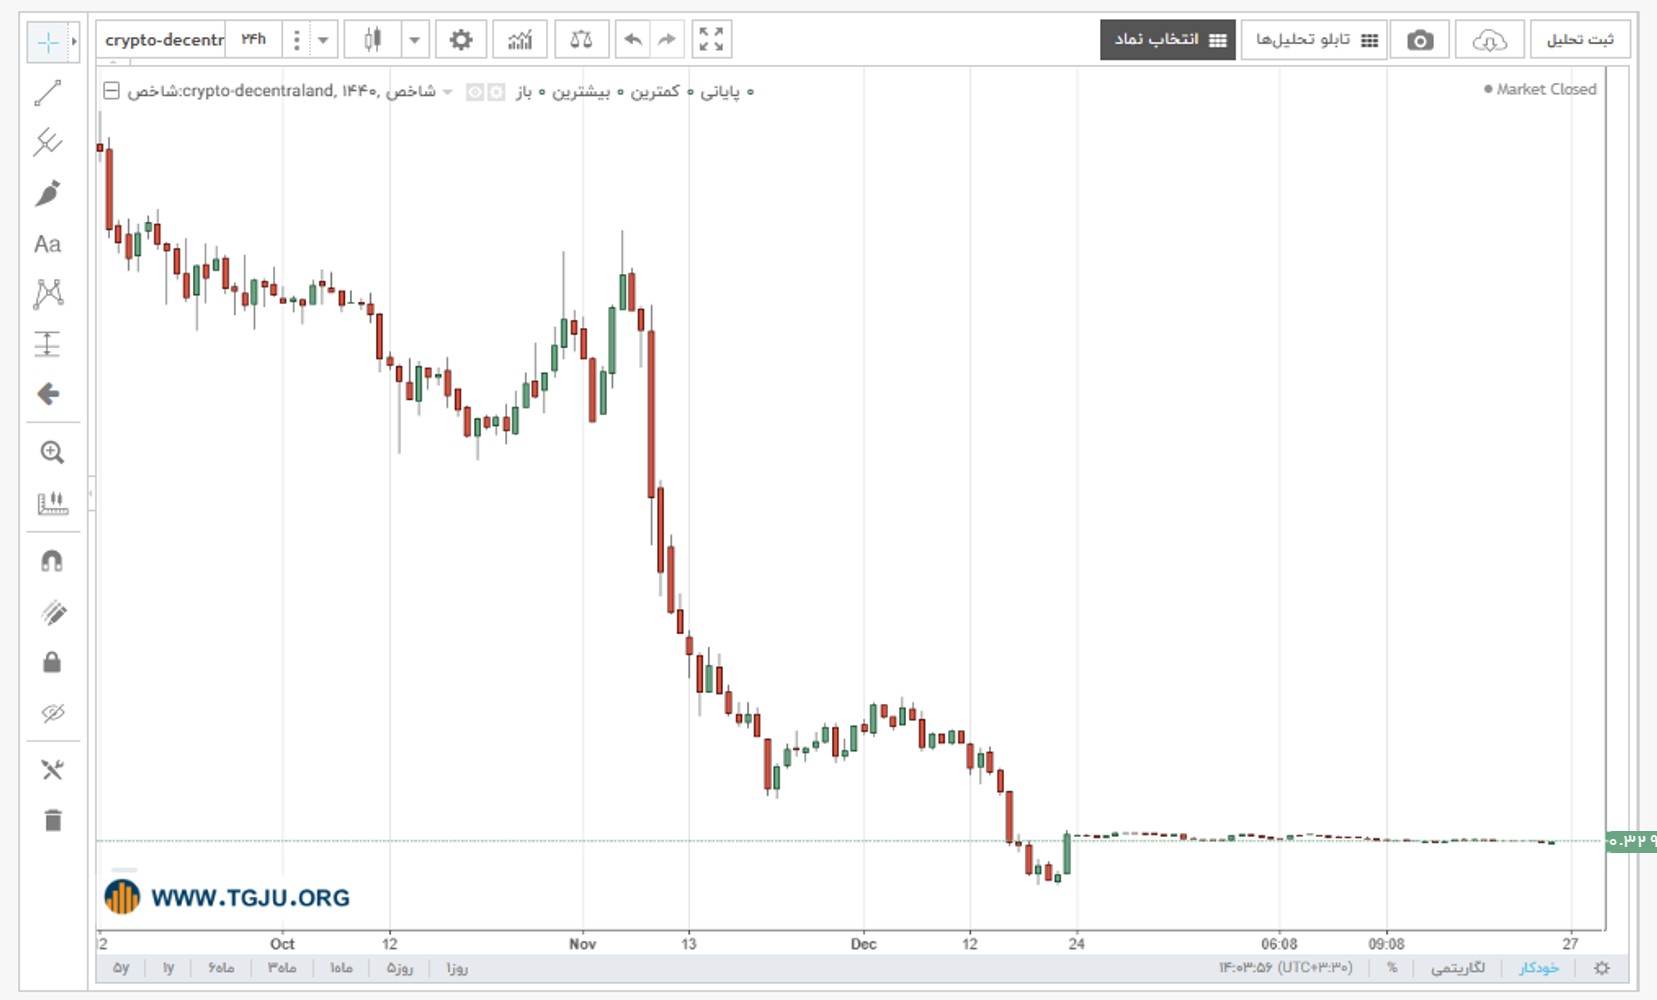Click the trash icon to remove drawings
1657x1000 pixels.
[x=52, y=821]
